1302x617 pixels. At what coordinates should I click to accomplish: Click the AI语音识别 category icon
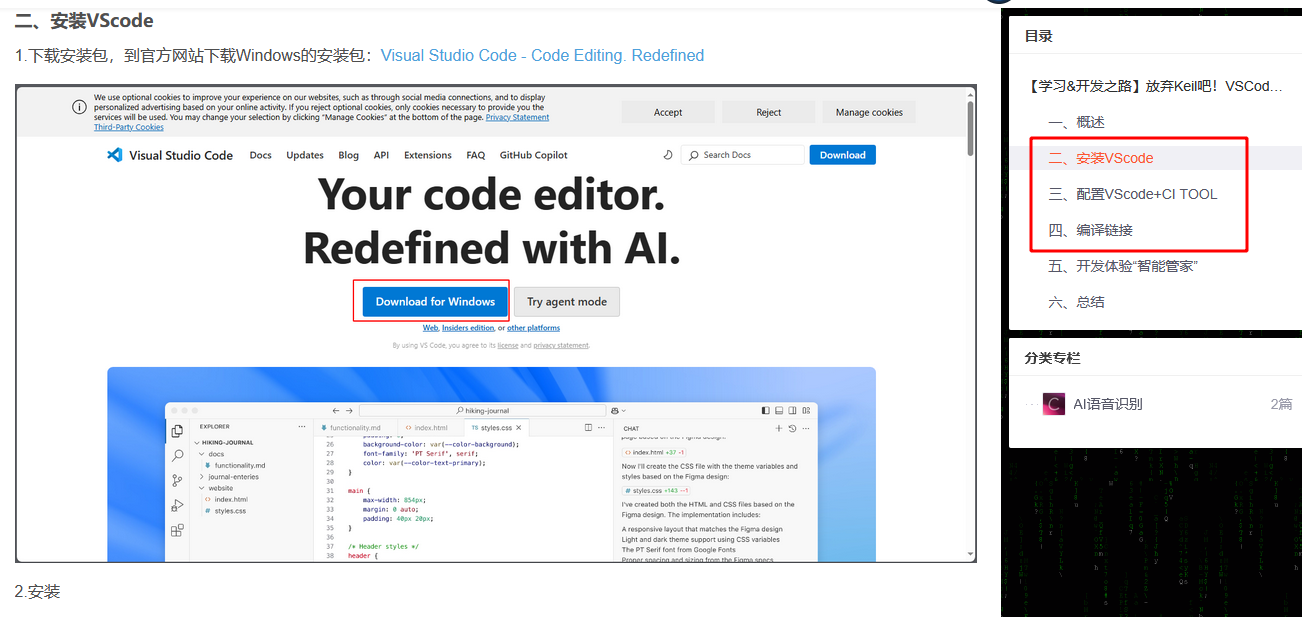(1053, 404)
